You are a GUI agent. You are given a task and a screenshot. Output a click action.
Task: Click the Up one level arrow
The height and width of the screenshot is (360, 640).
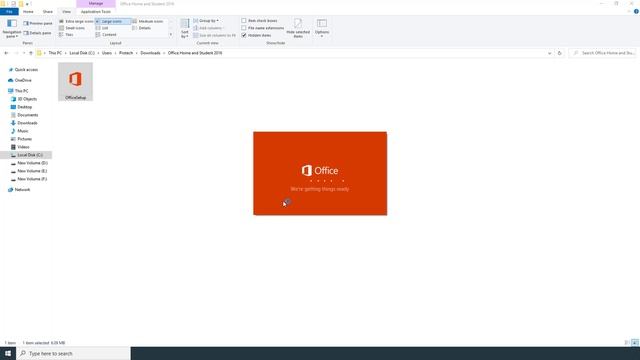coord(31,53)
